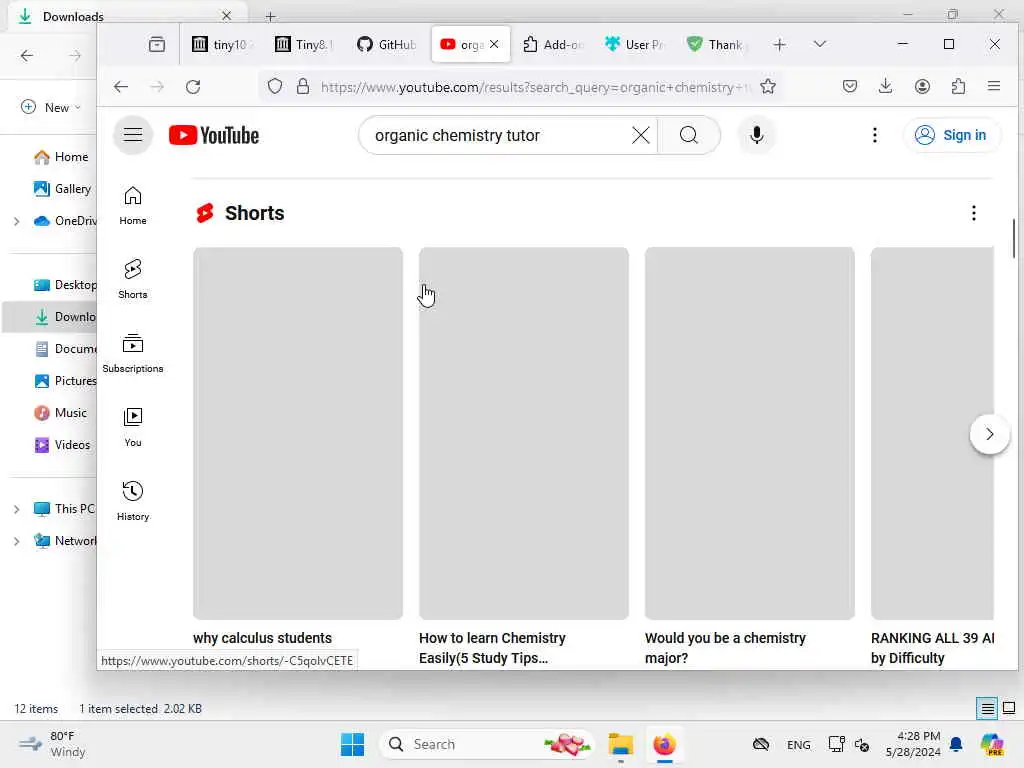Open Firefox account menu
Screen dimensions: 1024x768
[922, 86]
